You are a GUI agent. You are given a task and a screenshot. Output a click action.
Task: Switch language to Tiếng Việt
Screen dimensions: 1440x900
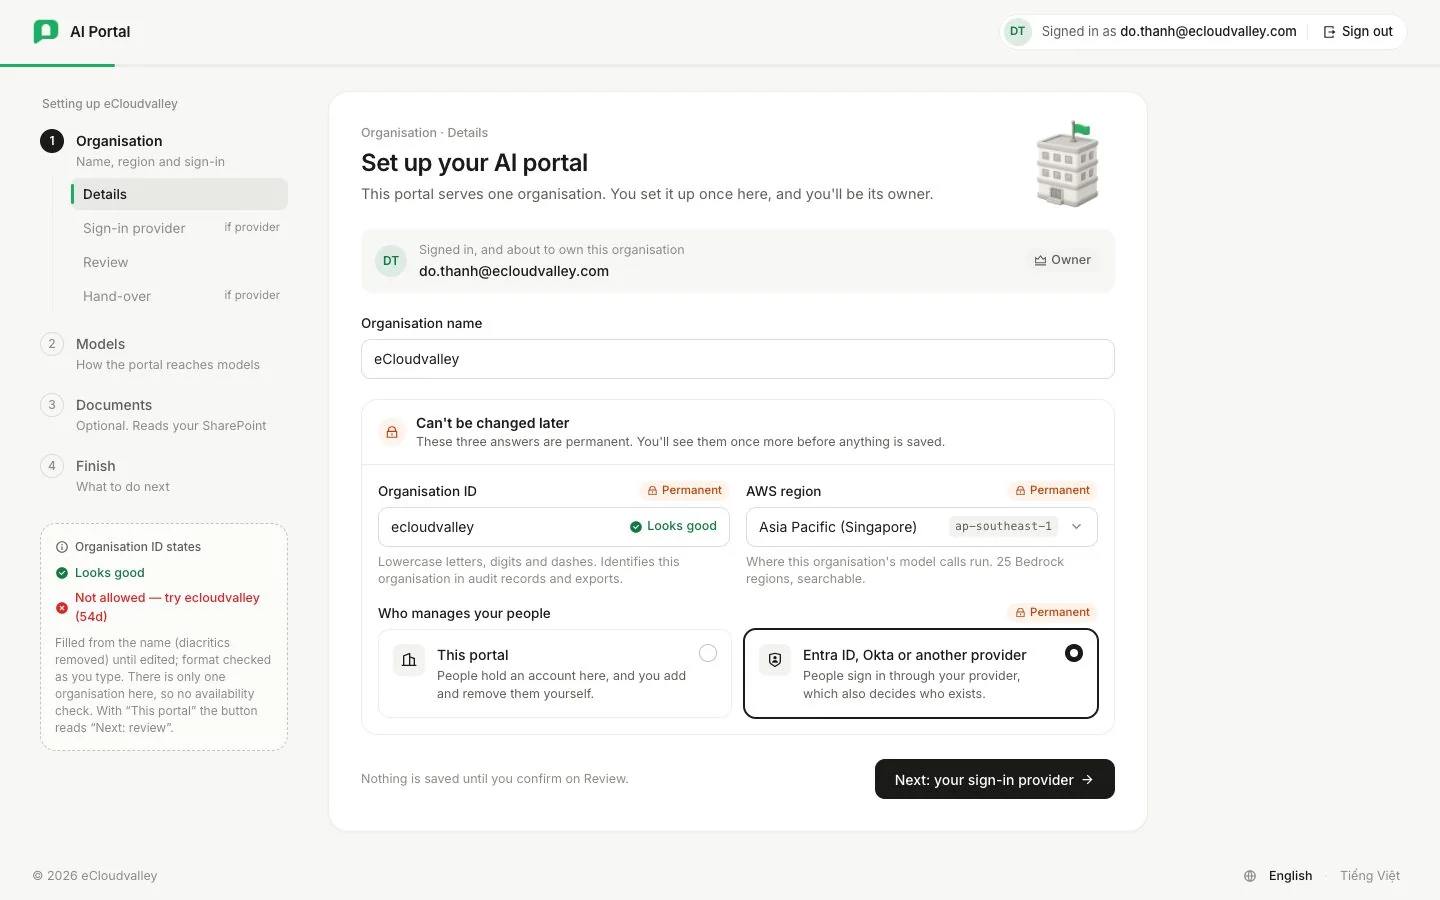coord(1370,876)
